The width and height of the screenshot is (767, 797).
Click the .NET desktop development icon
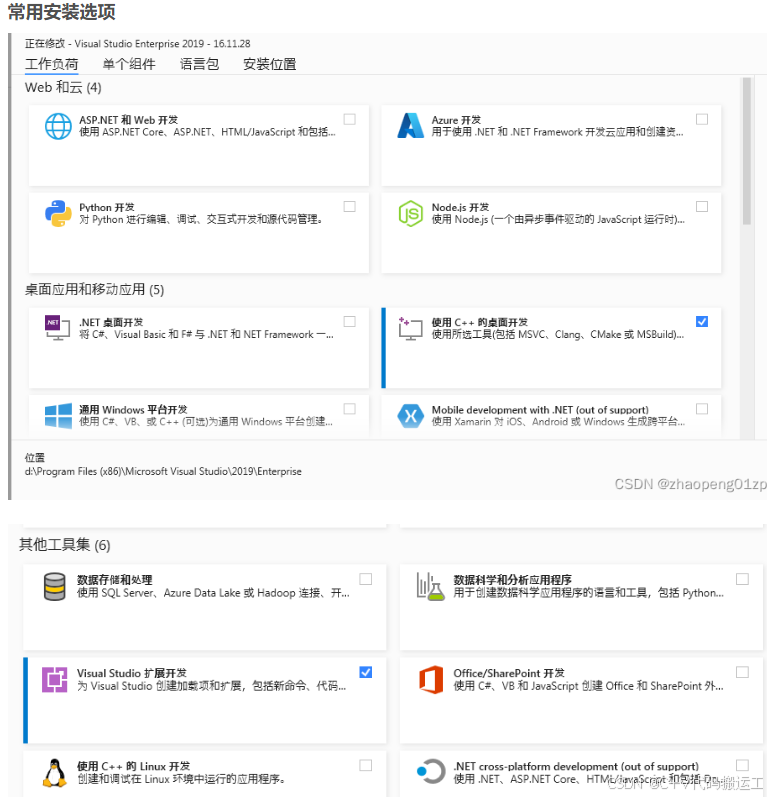[x=57, y=328]
